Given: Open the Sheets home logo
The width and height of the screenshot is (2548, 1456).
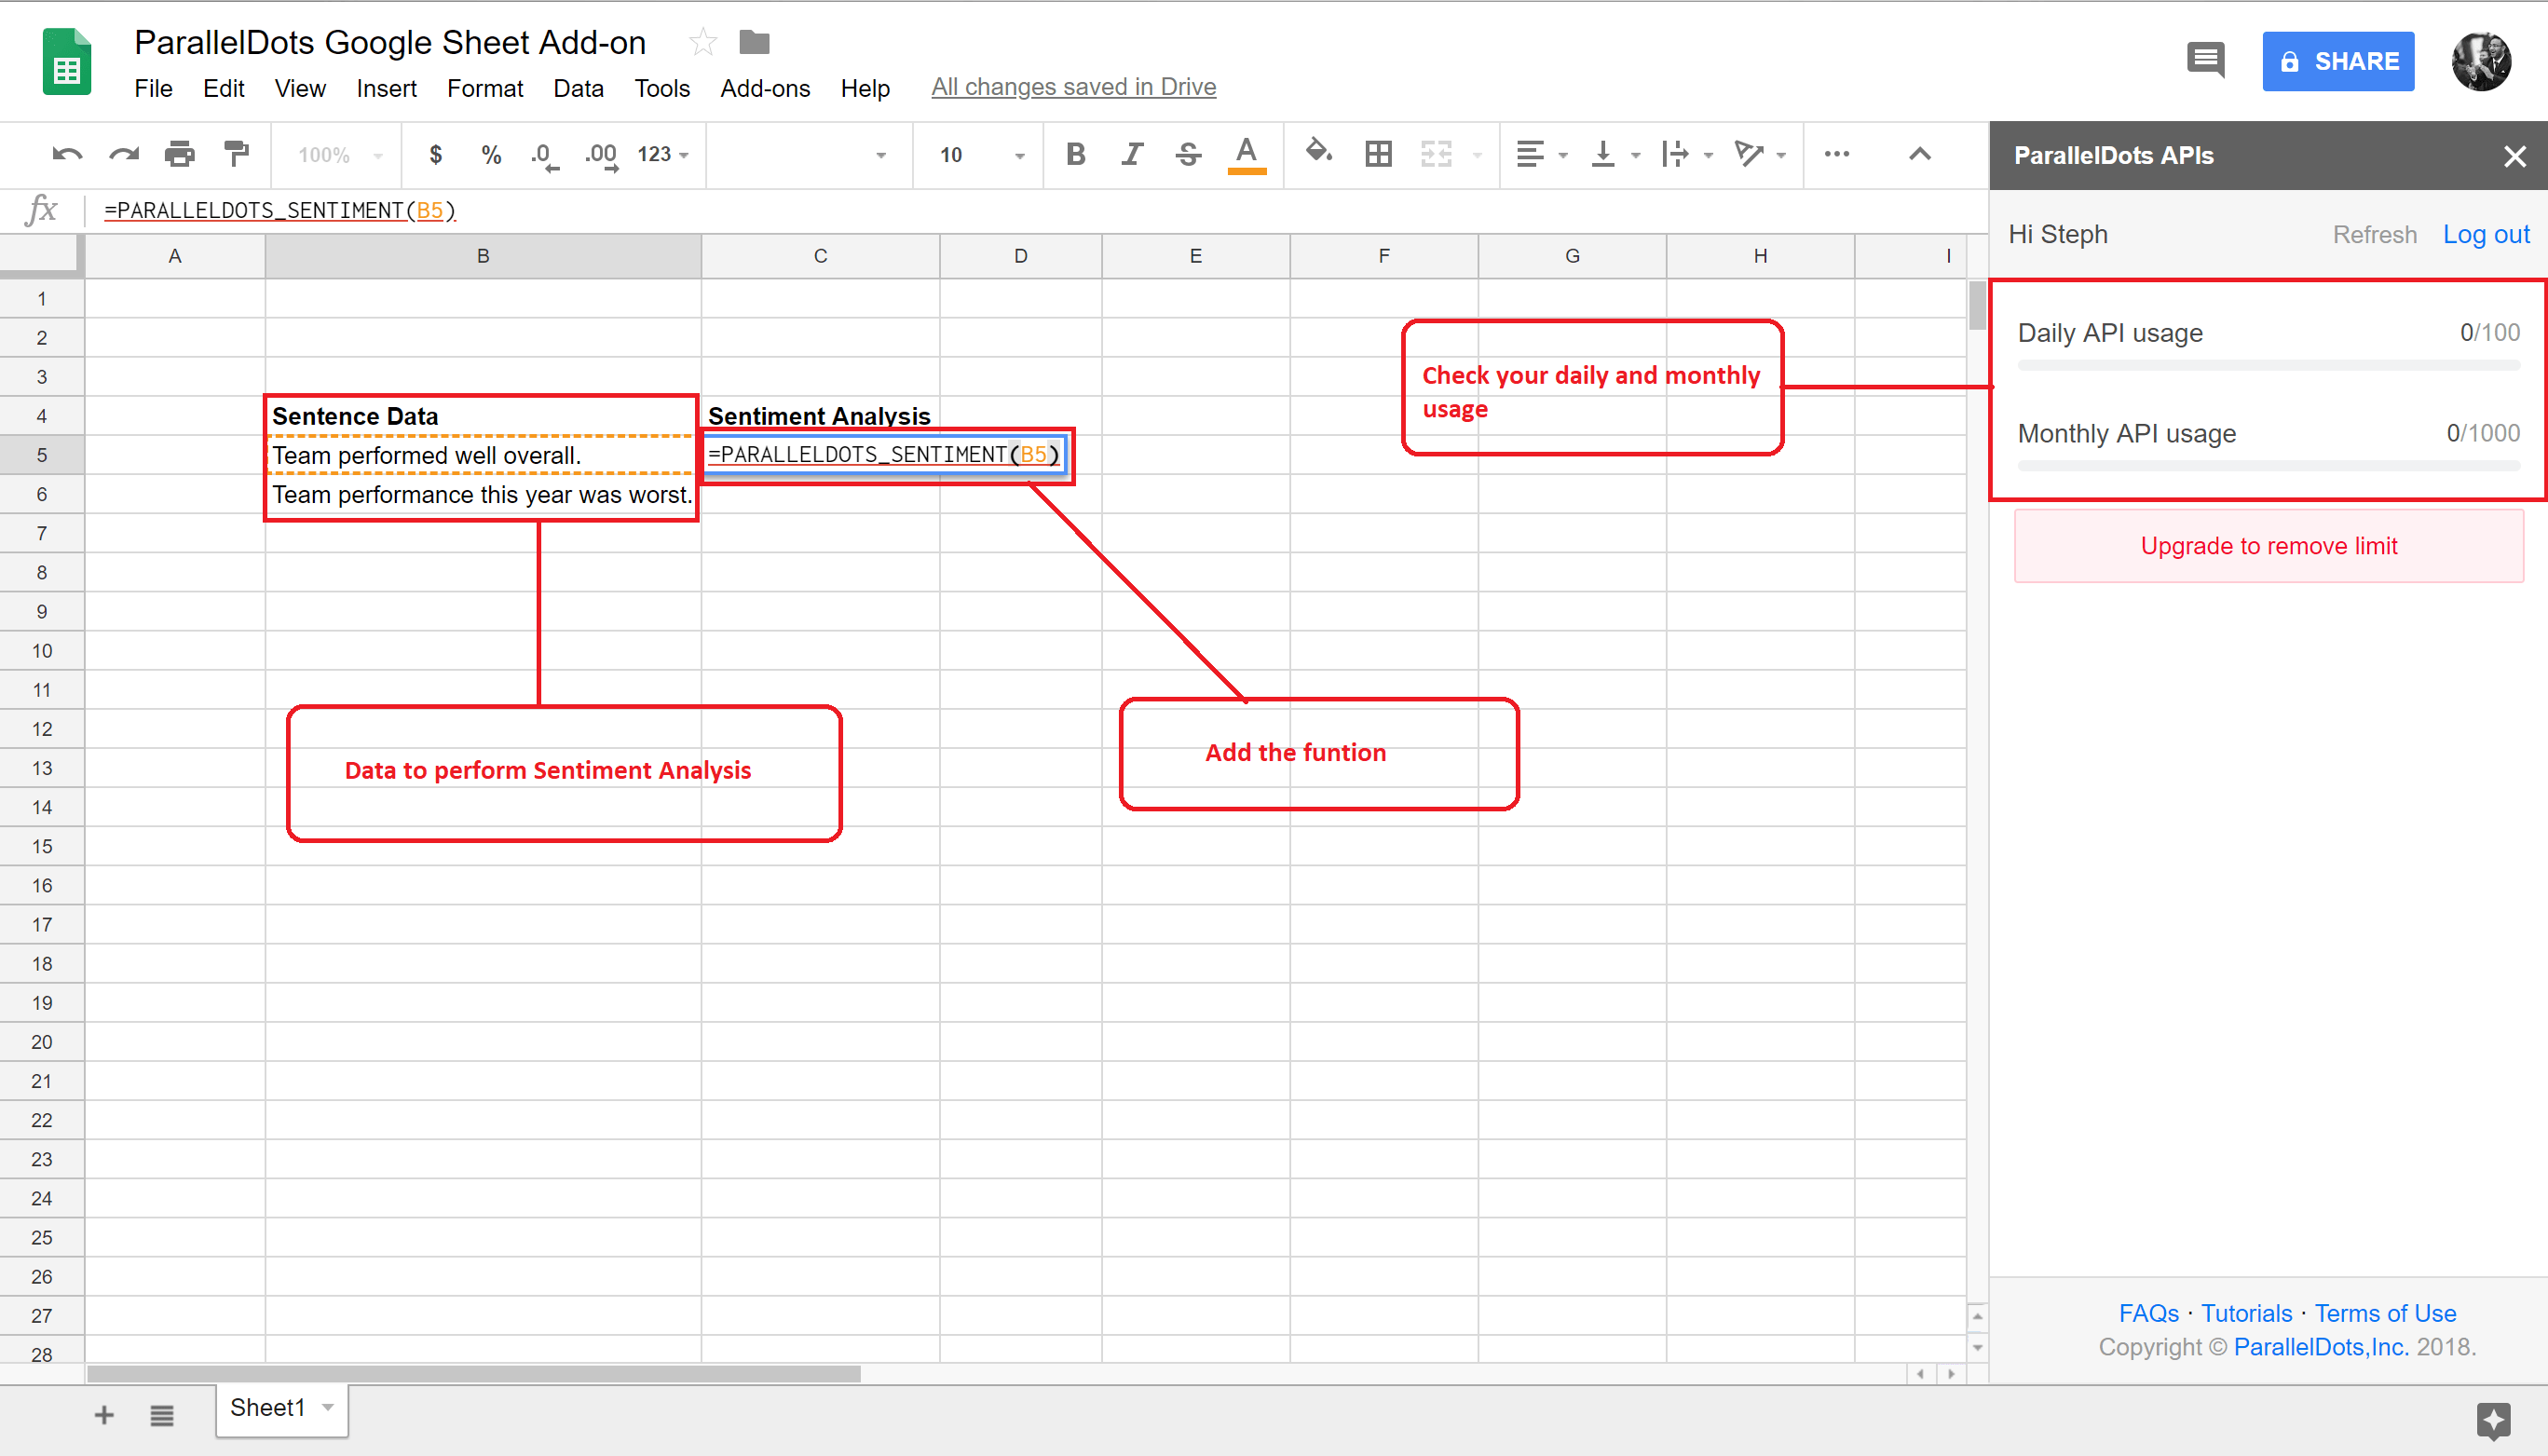Looking at the screenshot, I should pos(67,61).
